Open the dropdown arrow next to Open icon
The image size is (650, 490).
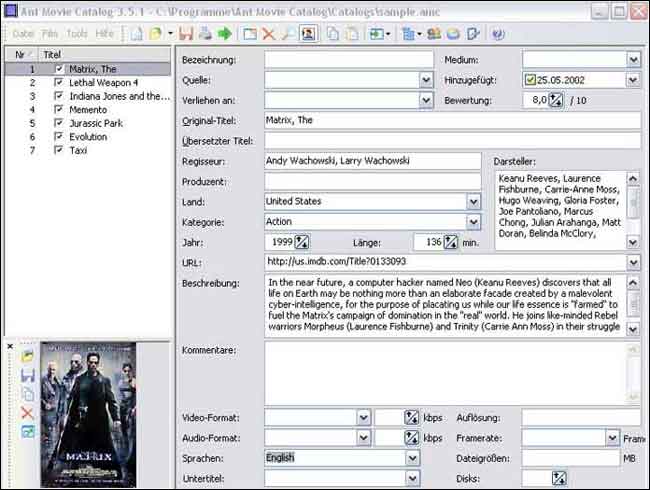[170, 34]
